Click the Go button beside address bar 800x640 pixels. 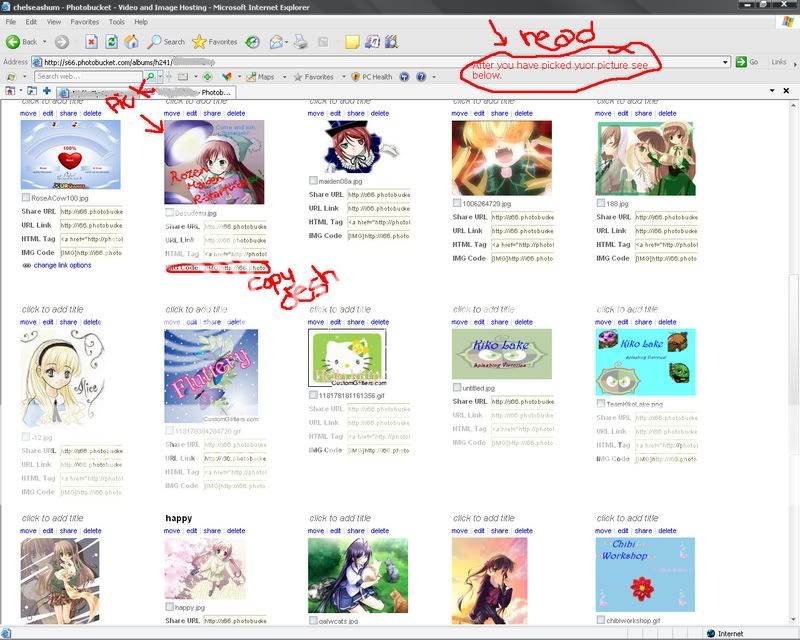[747, 62]
